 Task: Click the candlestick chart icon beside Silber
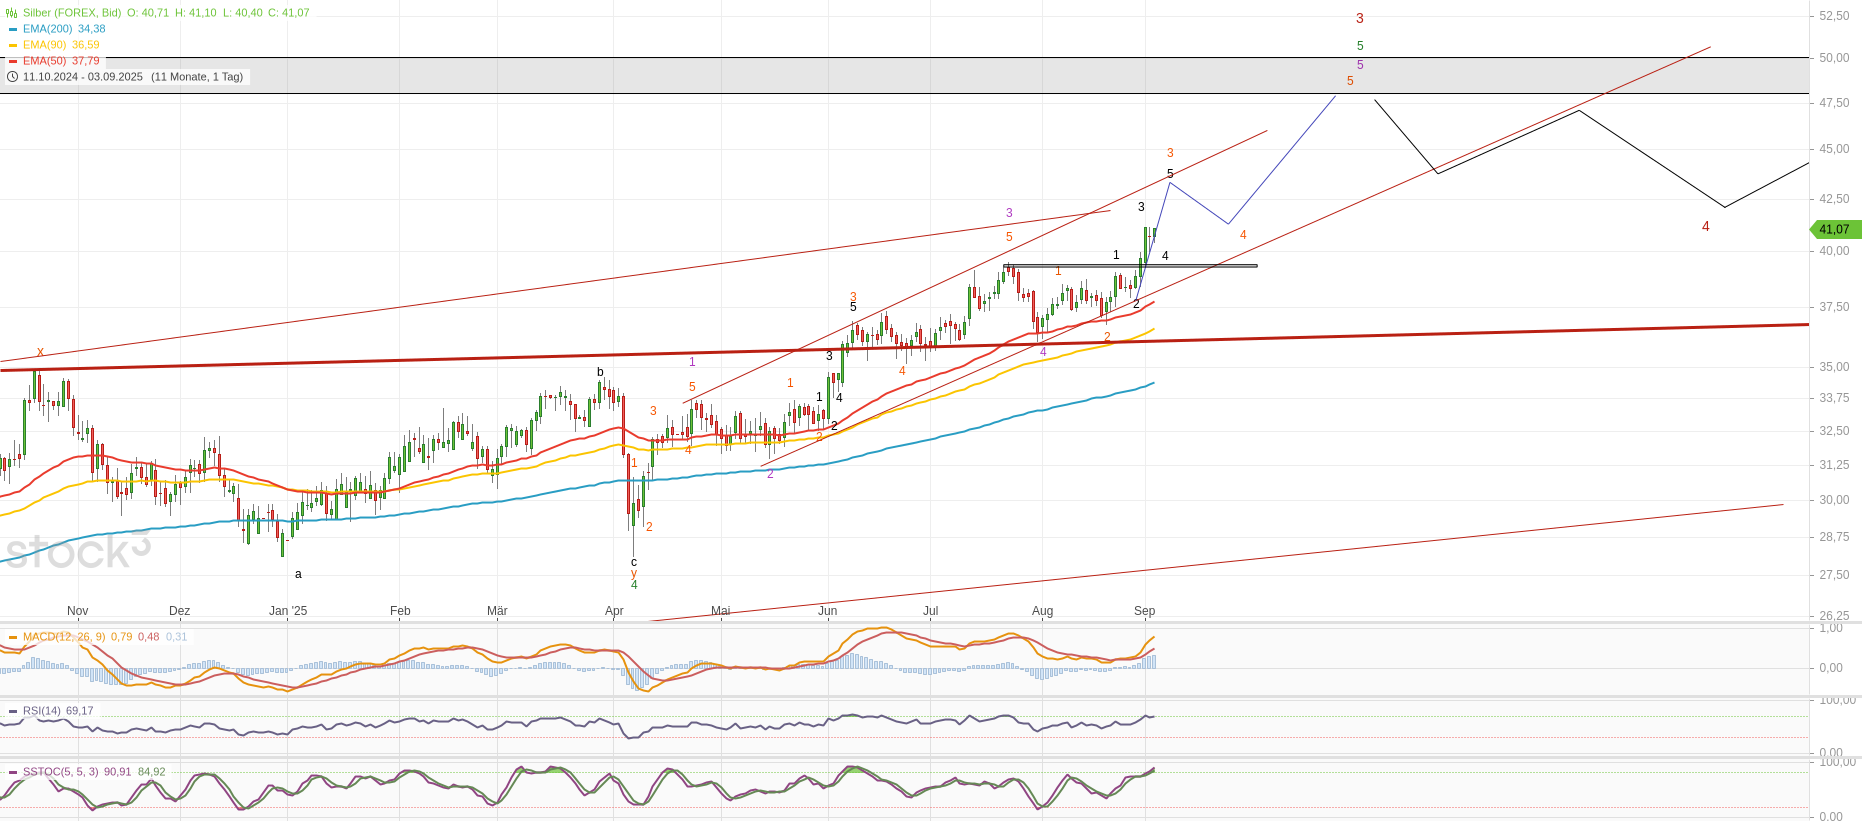point(12,13)
